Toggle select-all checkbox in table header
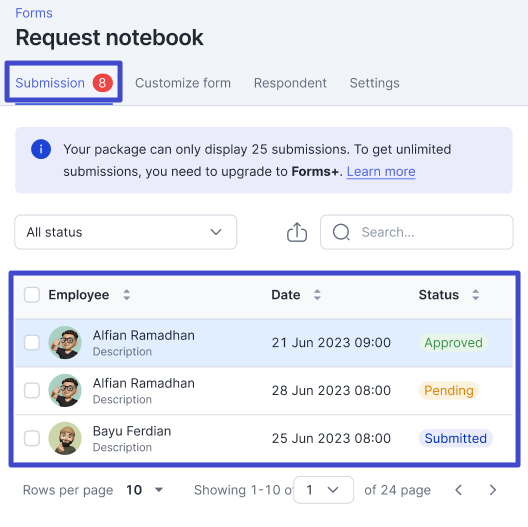This screenshot has height=527, width=528. pos(32,295)
